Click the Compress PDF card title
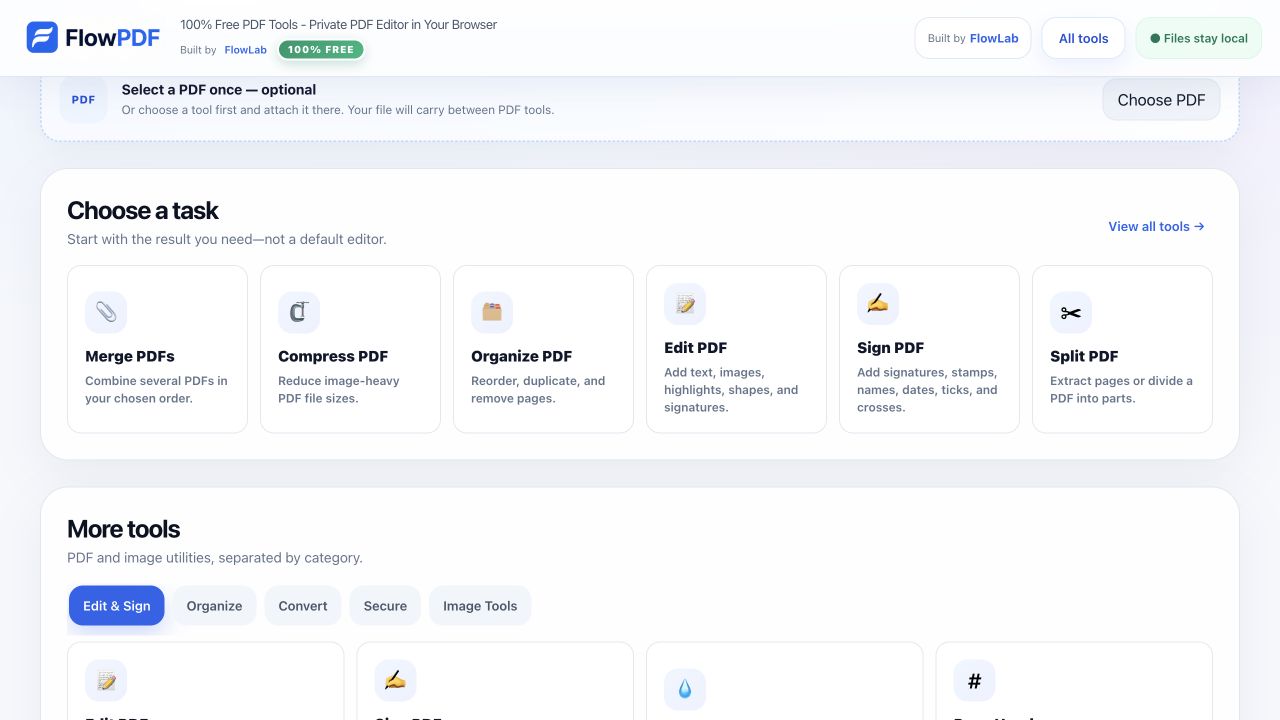This screenshot has width=1280, height=720. tap(333, 356)
